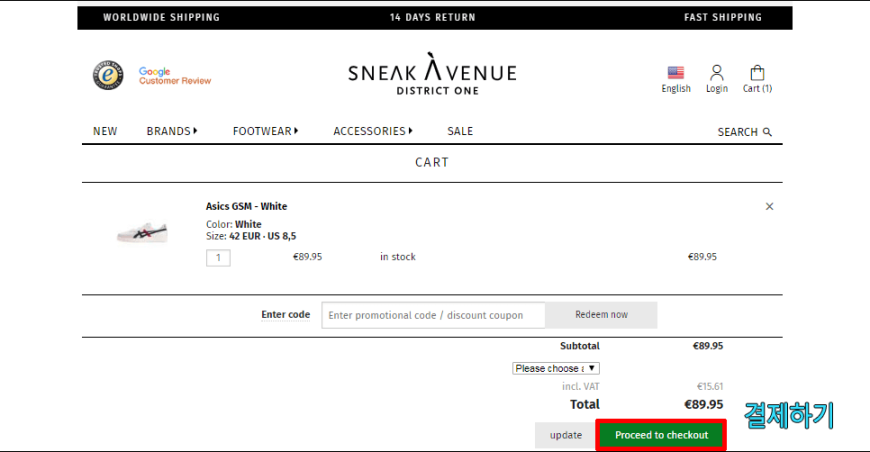Image resolution: width=870 pixels, height=452 pixels.
Task: Expand the FOOTWEAR menu
Action: click(265, 131)
